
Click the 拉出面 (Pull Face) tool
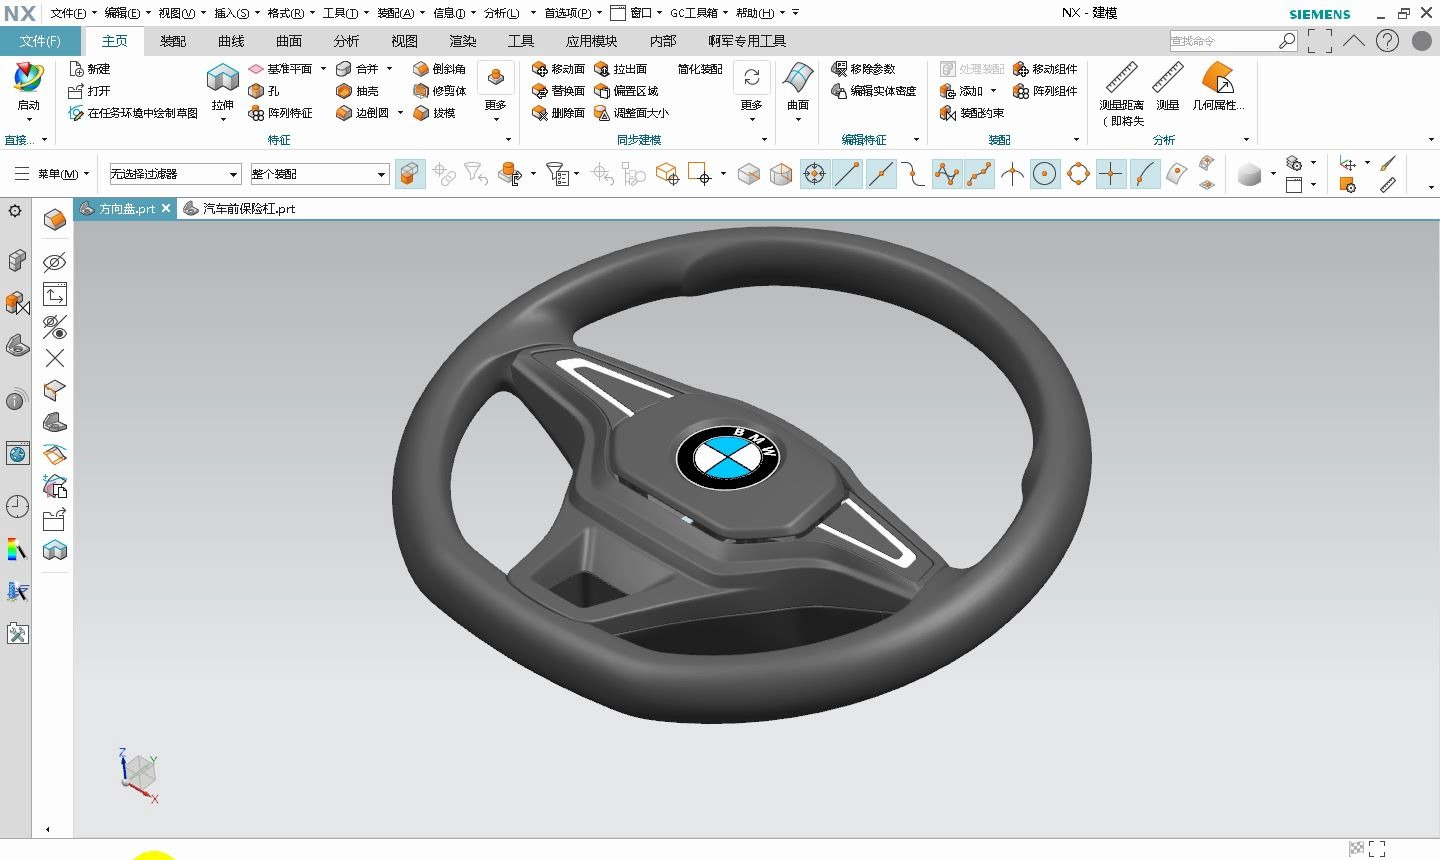[x=621, y=69]
